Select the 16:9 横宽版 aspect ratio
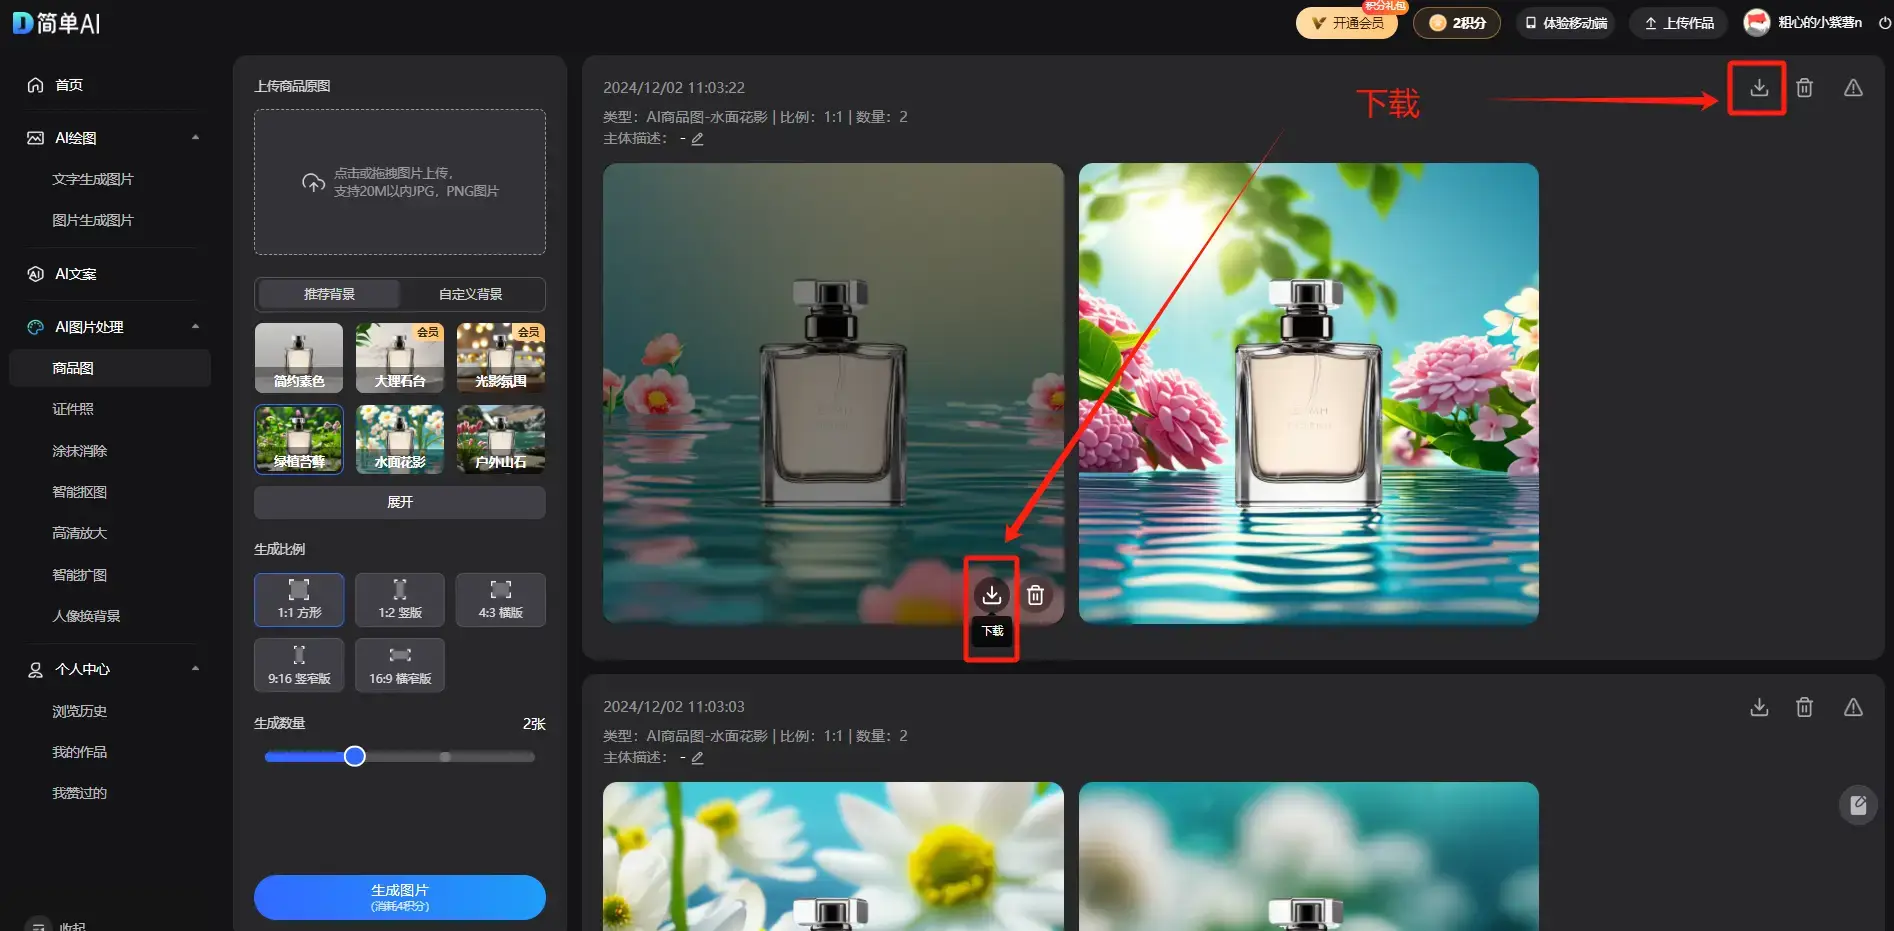This screenshot has height=931, width=1894. (399, 665)
